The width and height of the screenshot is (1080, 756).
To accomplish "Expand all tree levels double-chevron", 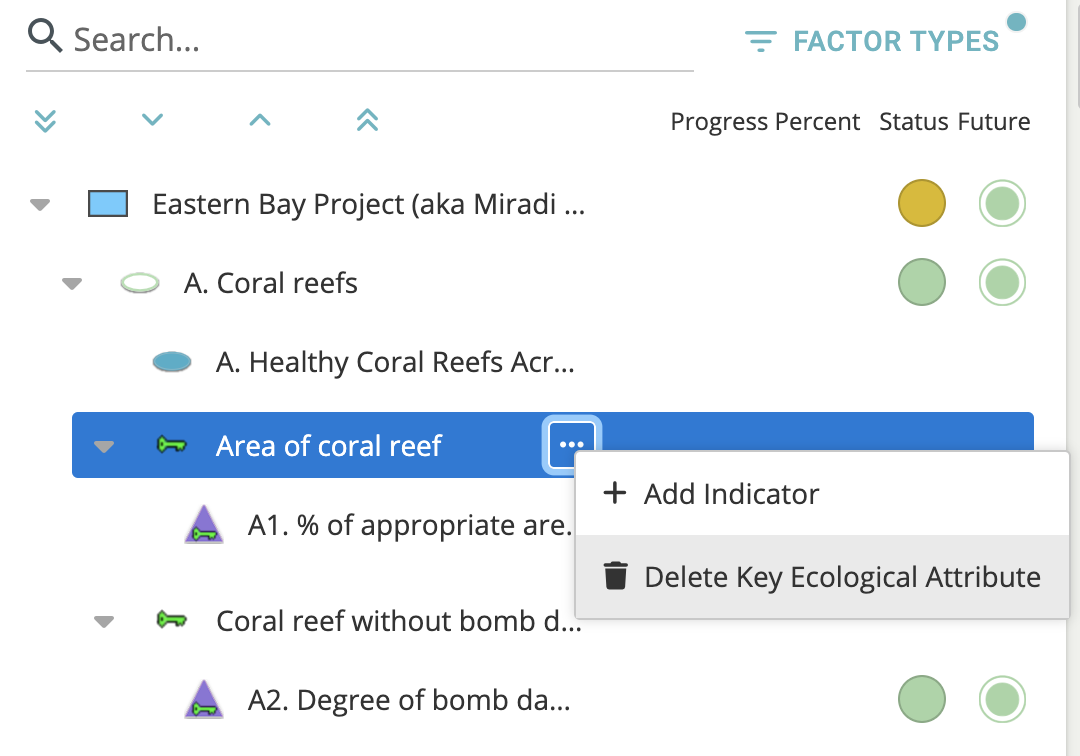I will point(45,121).
